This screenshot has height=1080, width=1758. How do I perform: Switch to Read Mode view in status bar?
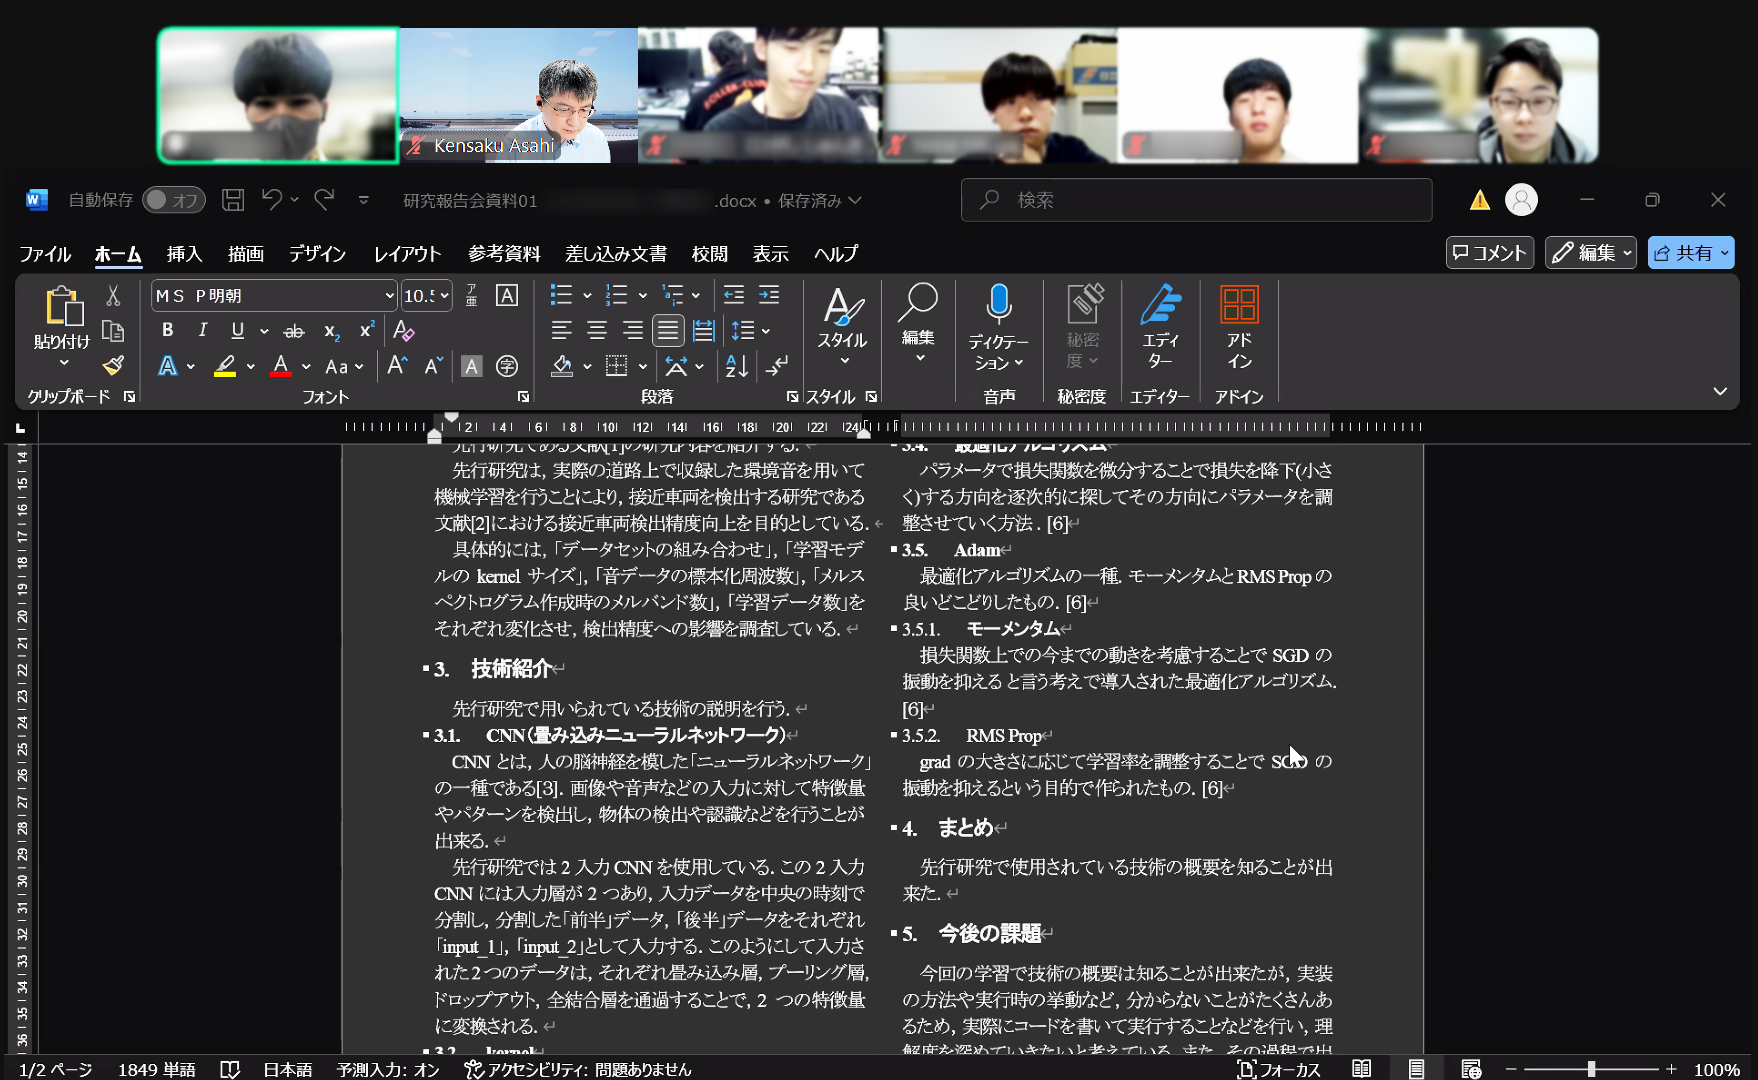(1361, 1069)
